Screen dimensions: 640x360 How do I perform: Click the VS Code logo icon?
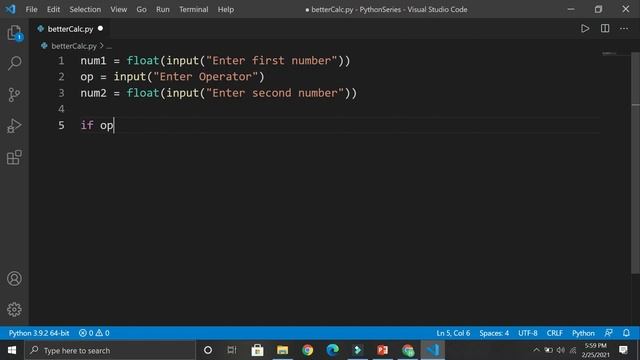click(11, 9)
